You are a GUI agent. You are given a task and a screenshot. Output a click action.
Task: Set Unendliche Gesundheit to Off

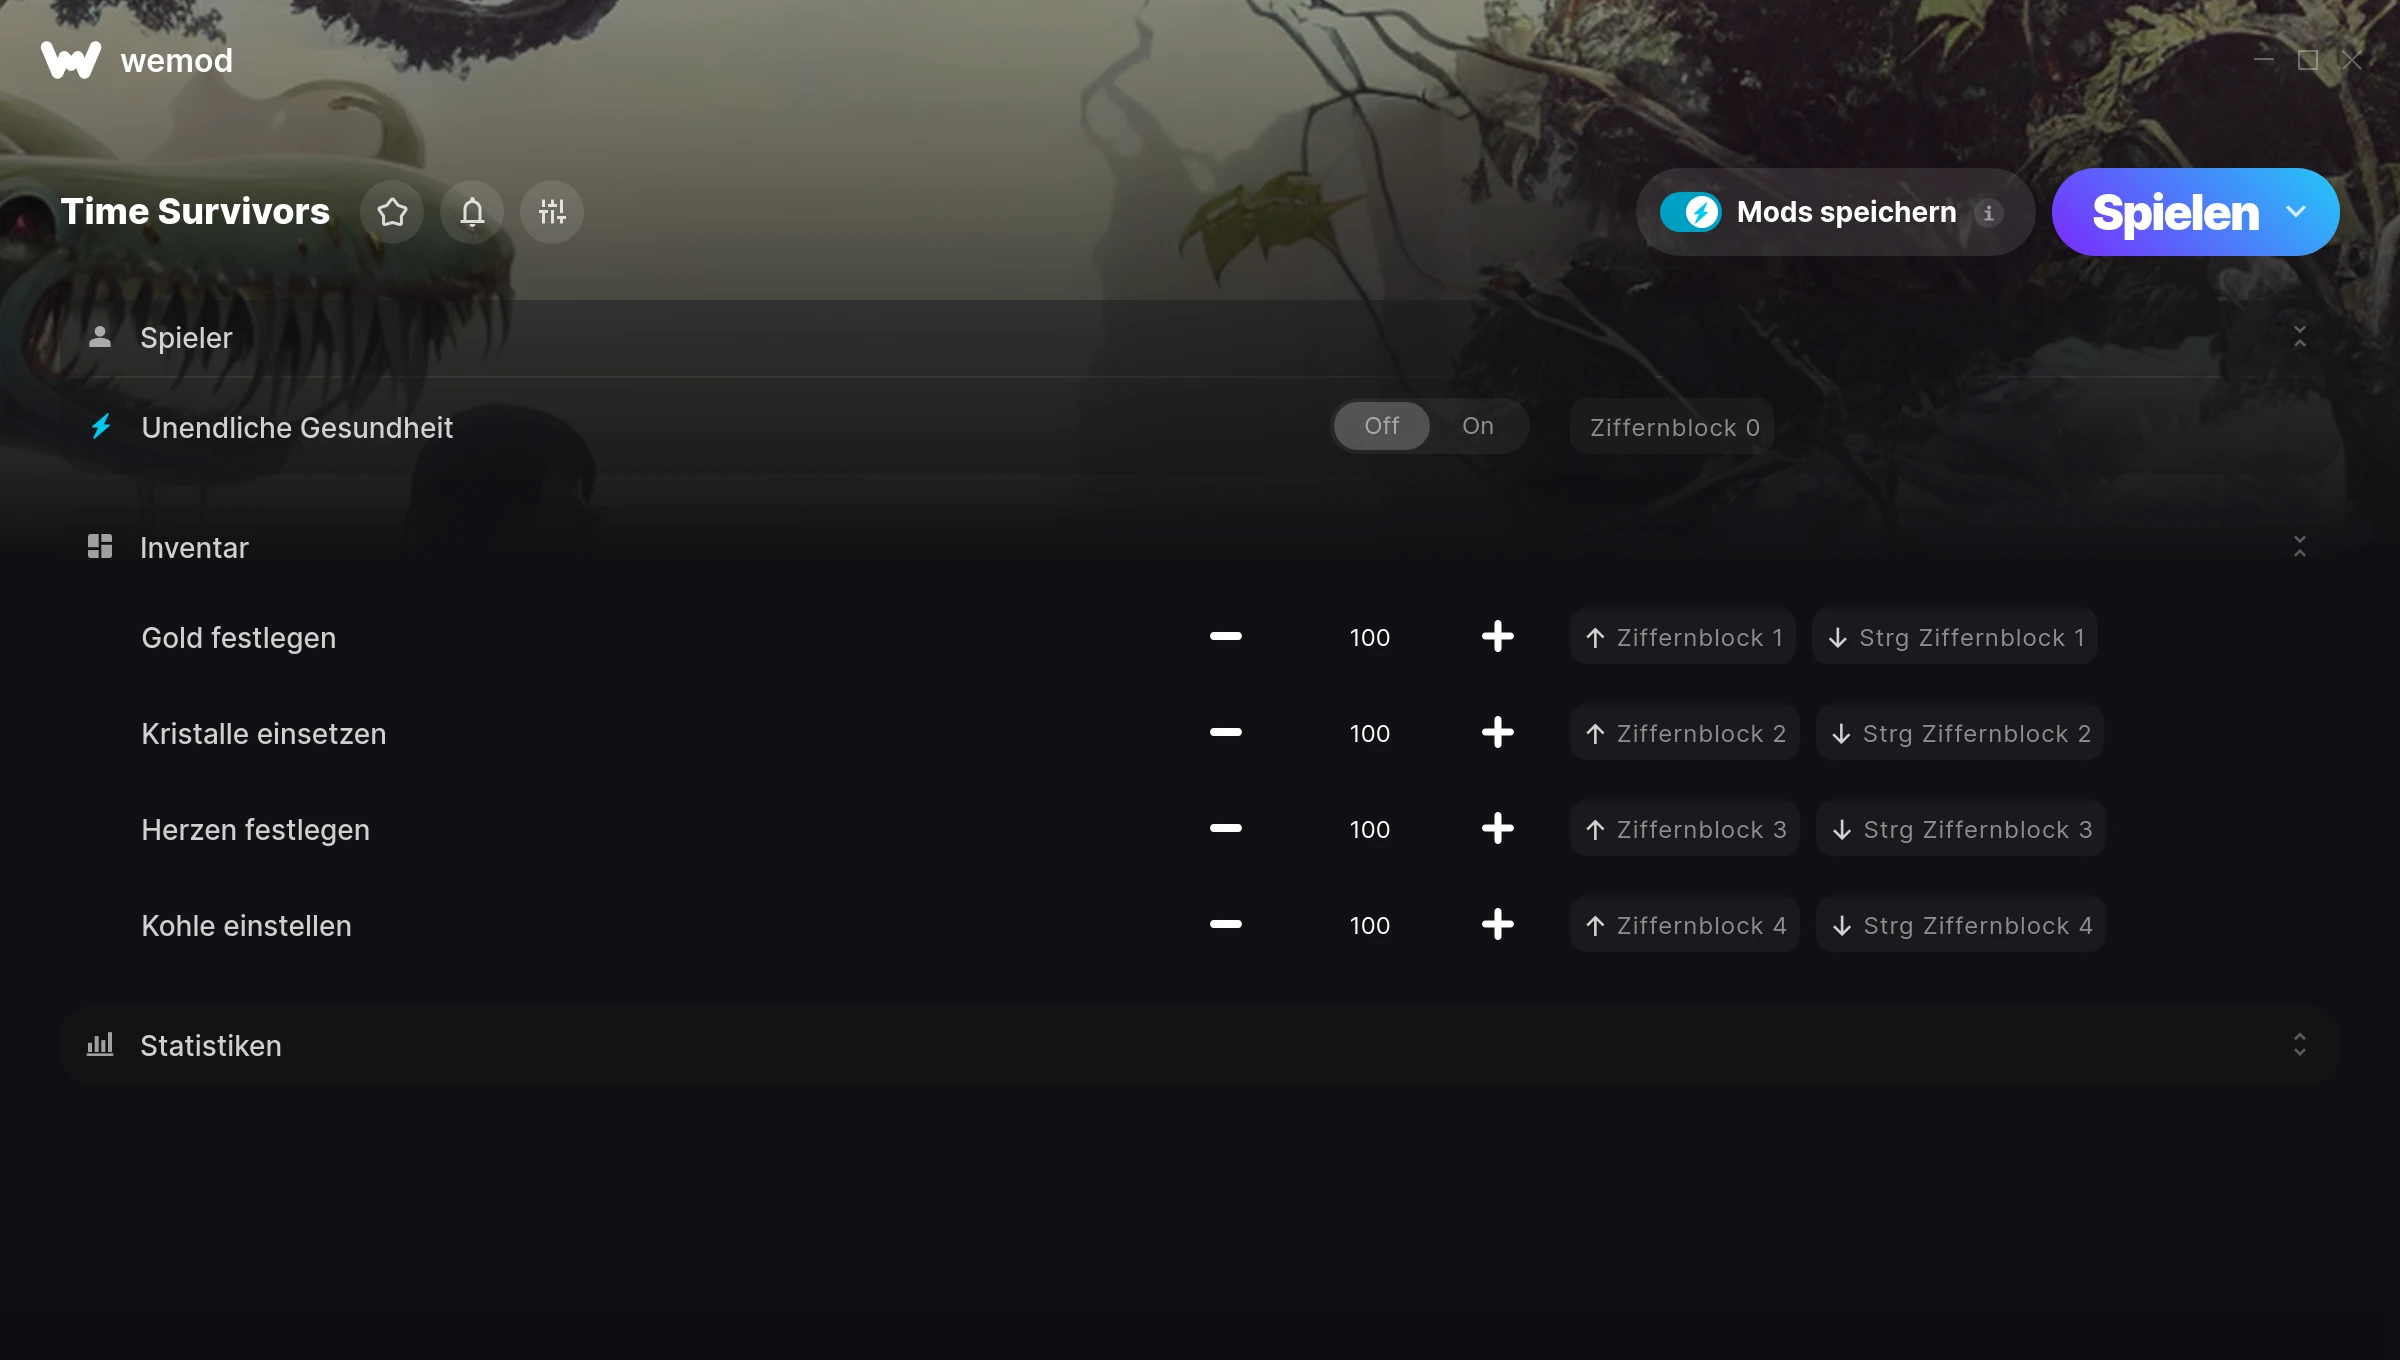1382,426
